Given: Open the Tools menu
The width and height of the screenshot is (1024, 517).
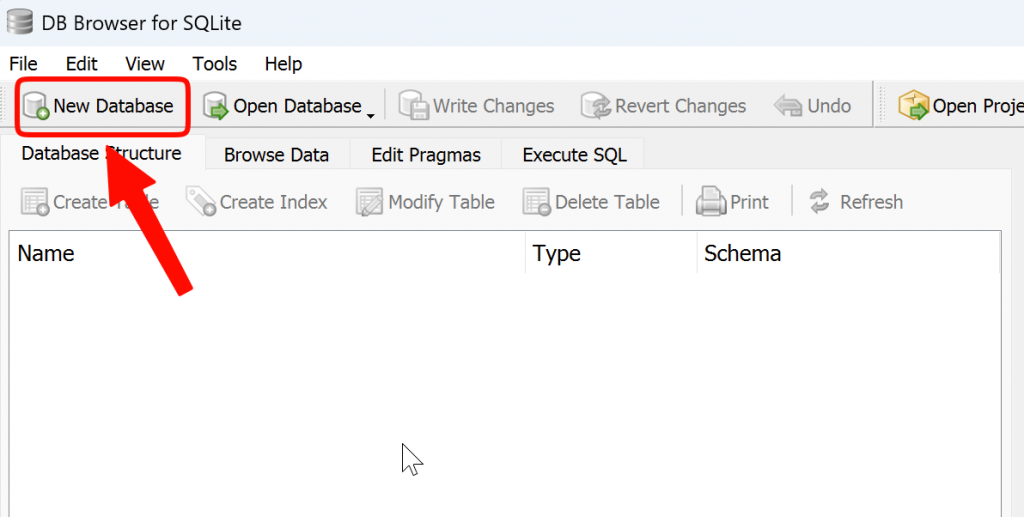Looking at the screenshot, I should point(215,64).
